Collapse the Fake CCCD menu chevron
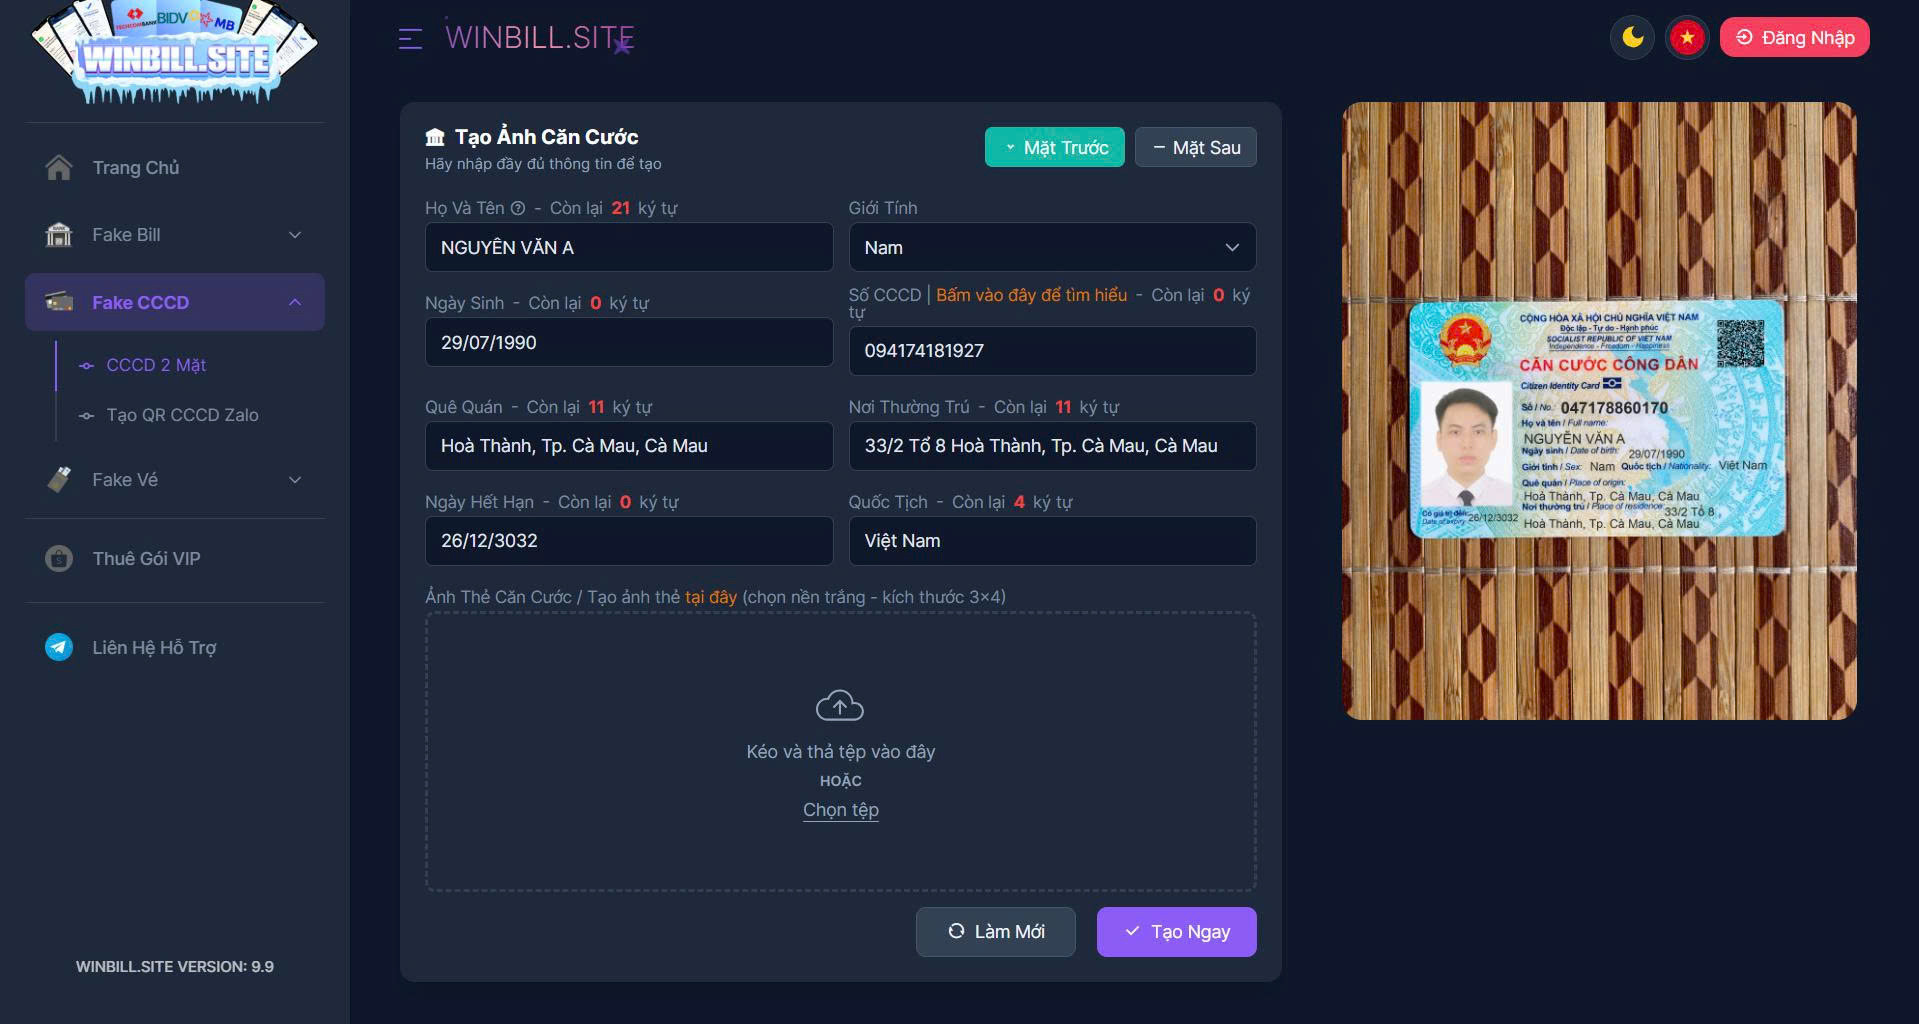 click(x=295, y=302)
